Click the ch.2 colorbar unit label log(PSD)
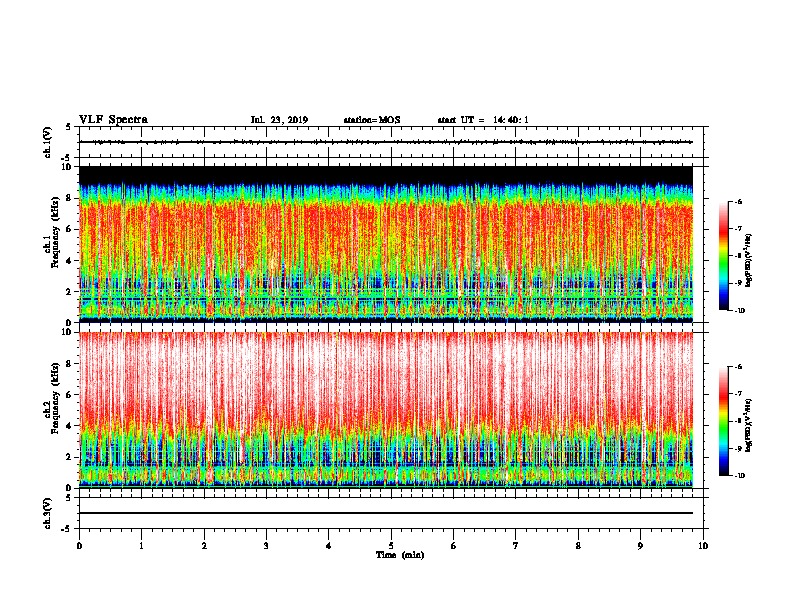 tap(748, 426)
